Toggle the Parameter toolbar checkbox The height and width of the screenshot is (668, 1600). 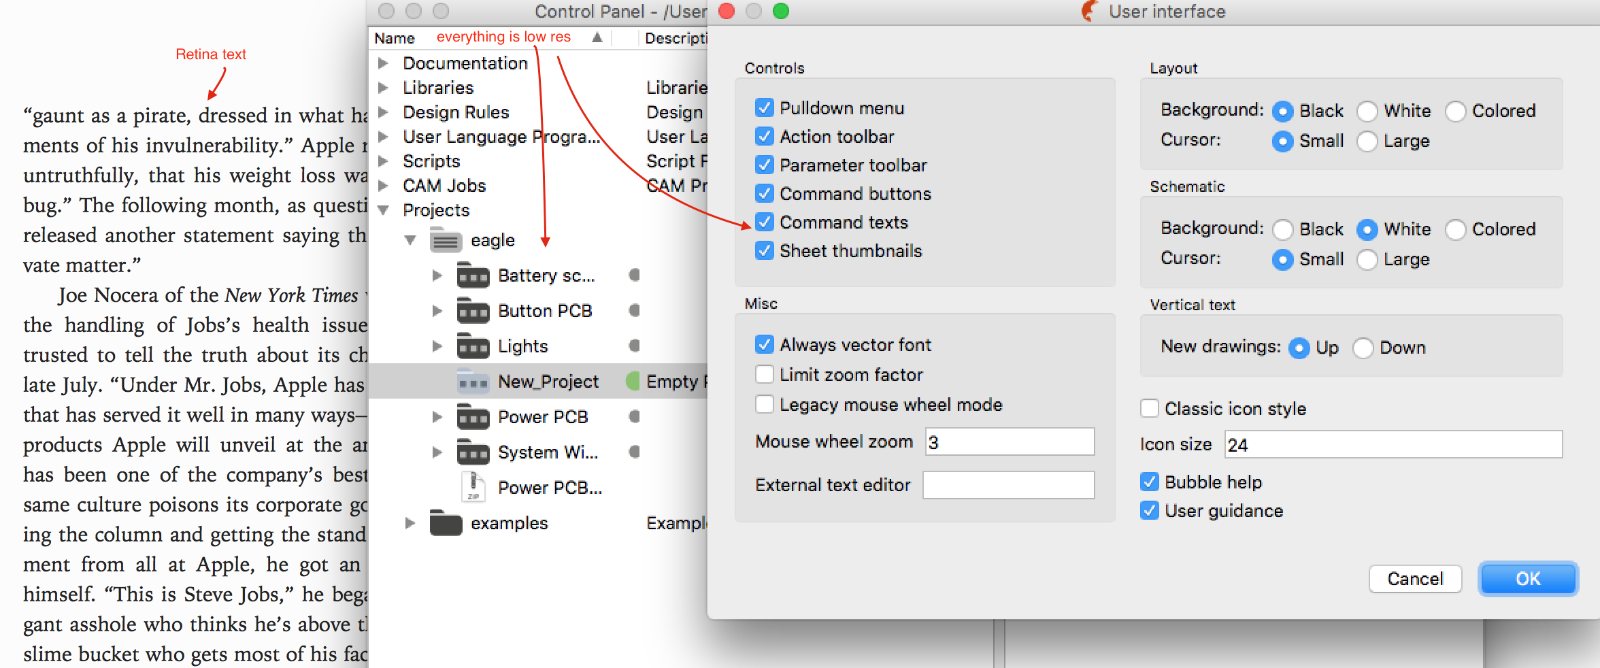pyautogui.click(x=765, y=164)
